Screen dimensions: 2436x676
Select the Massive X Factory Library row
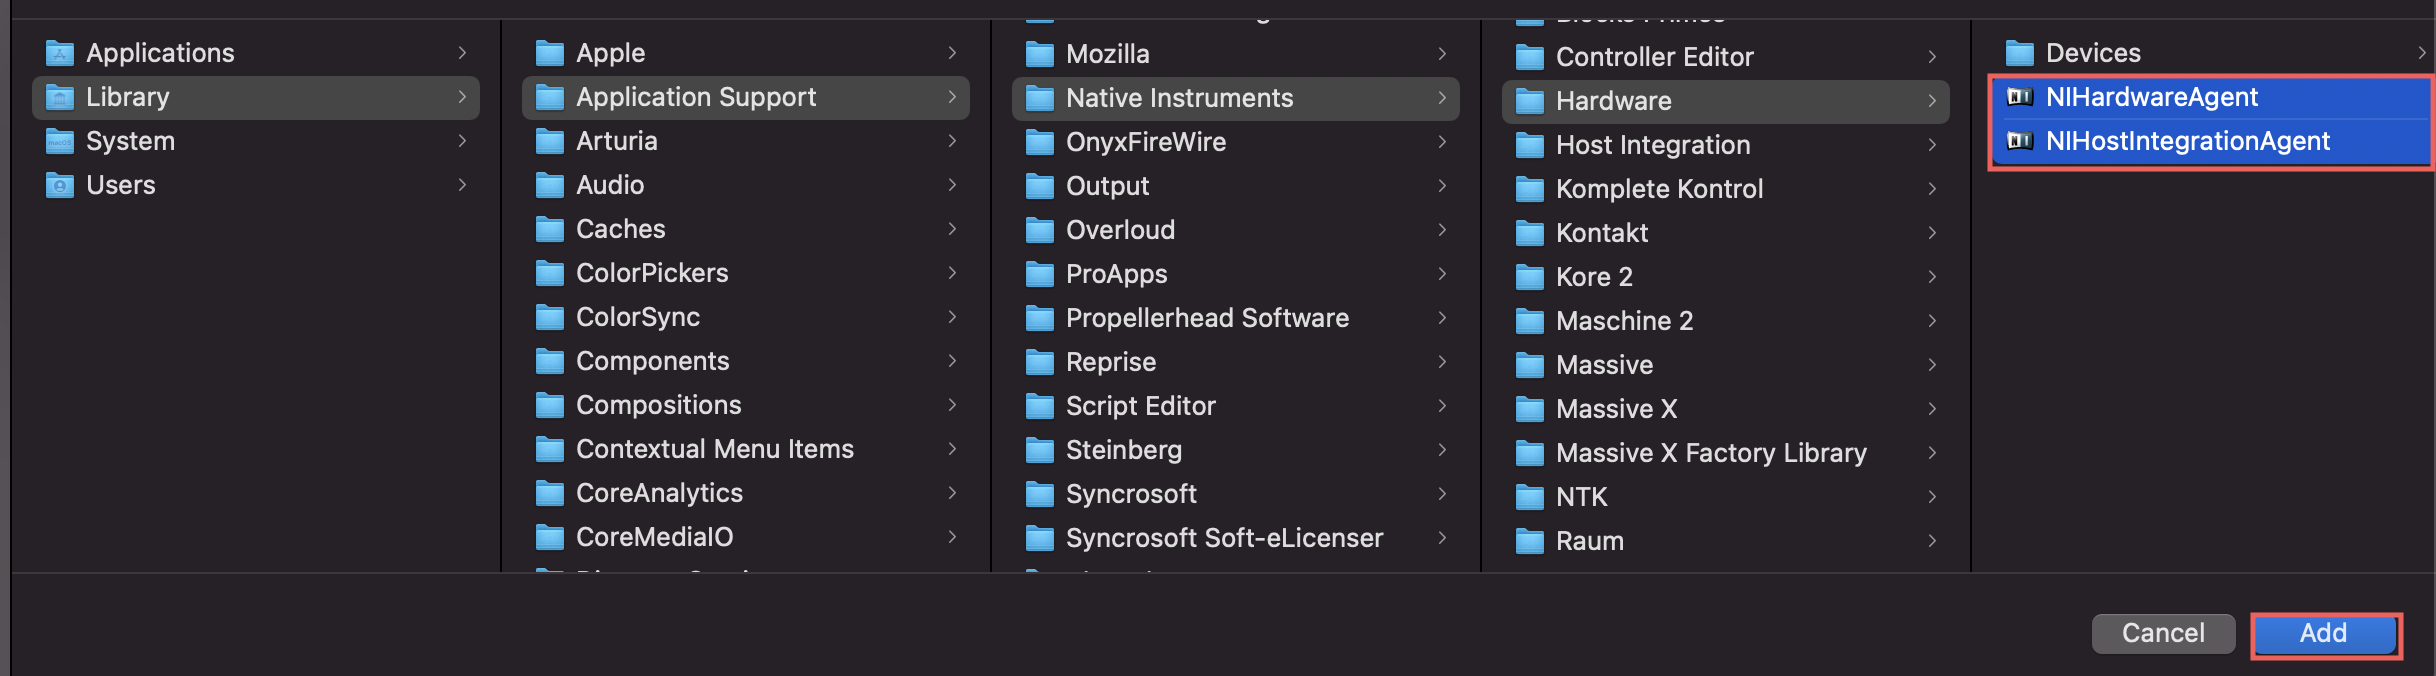click(x=1726, y=453)
